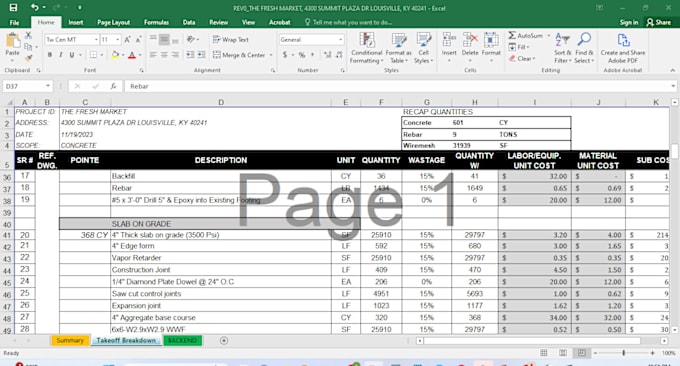This screenshot has height=366, width=680.
Task: Apply the red font color A
Action: pyautogui.click(x=132, y=55)
